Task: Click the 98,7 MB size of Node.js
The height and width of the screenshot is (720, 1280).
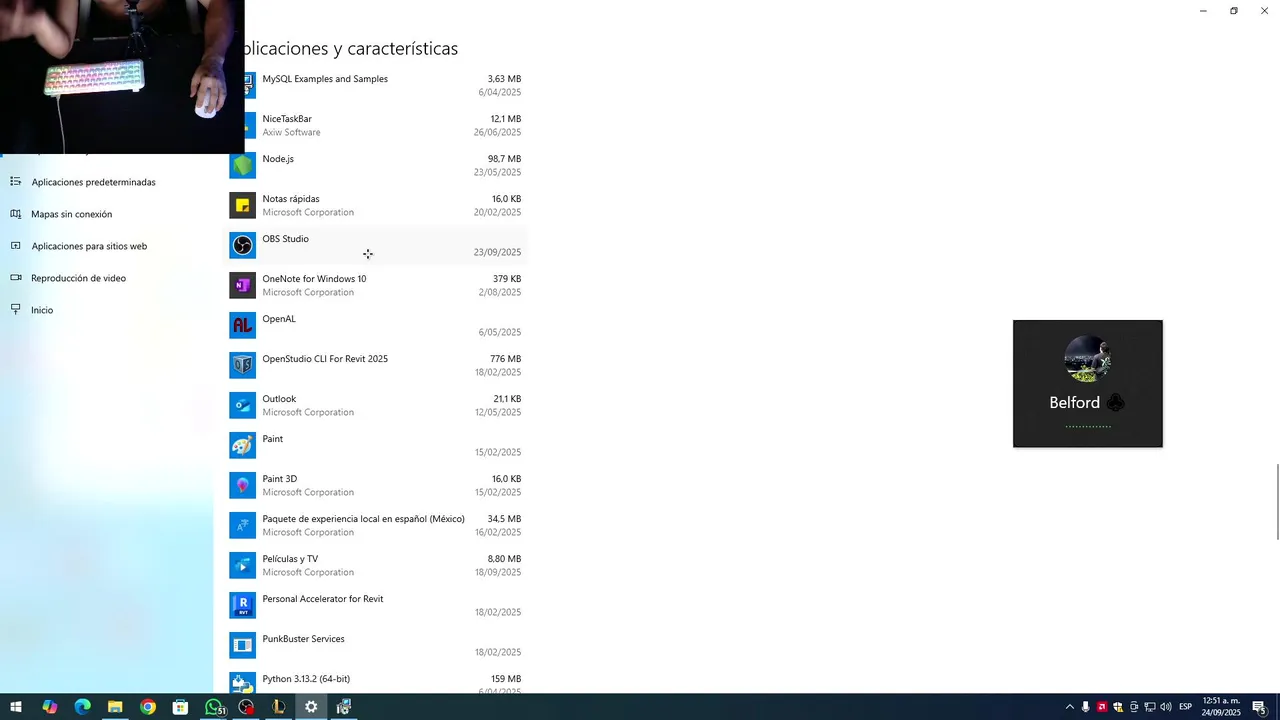Action: (504, 159)
